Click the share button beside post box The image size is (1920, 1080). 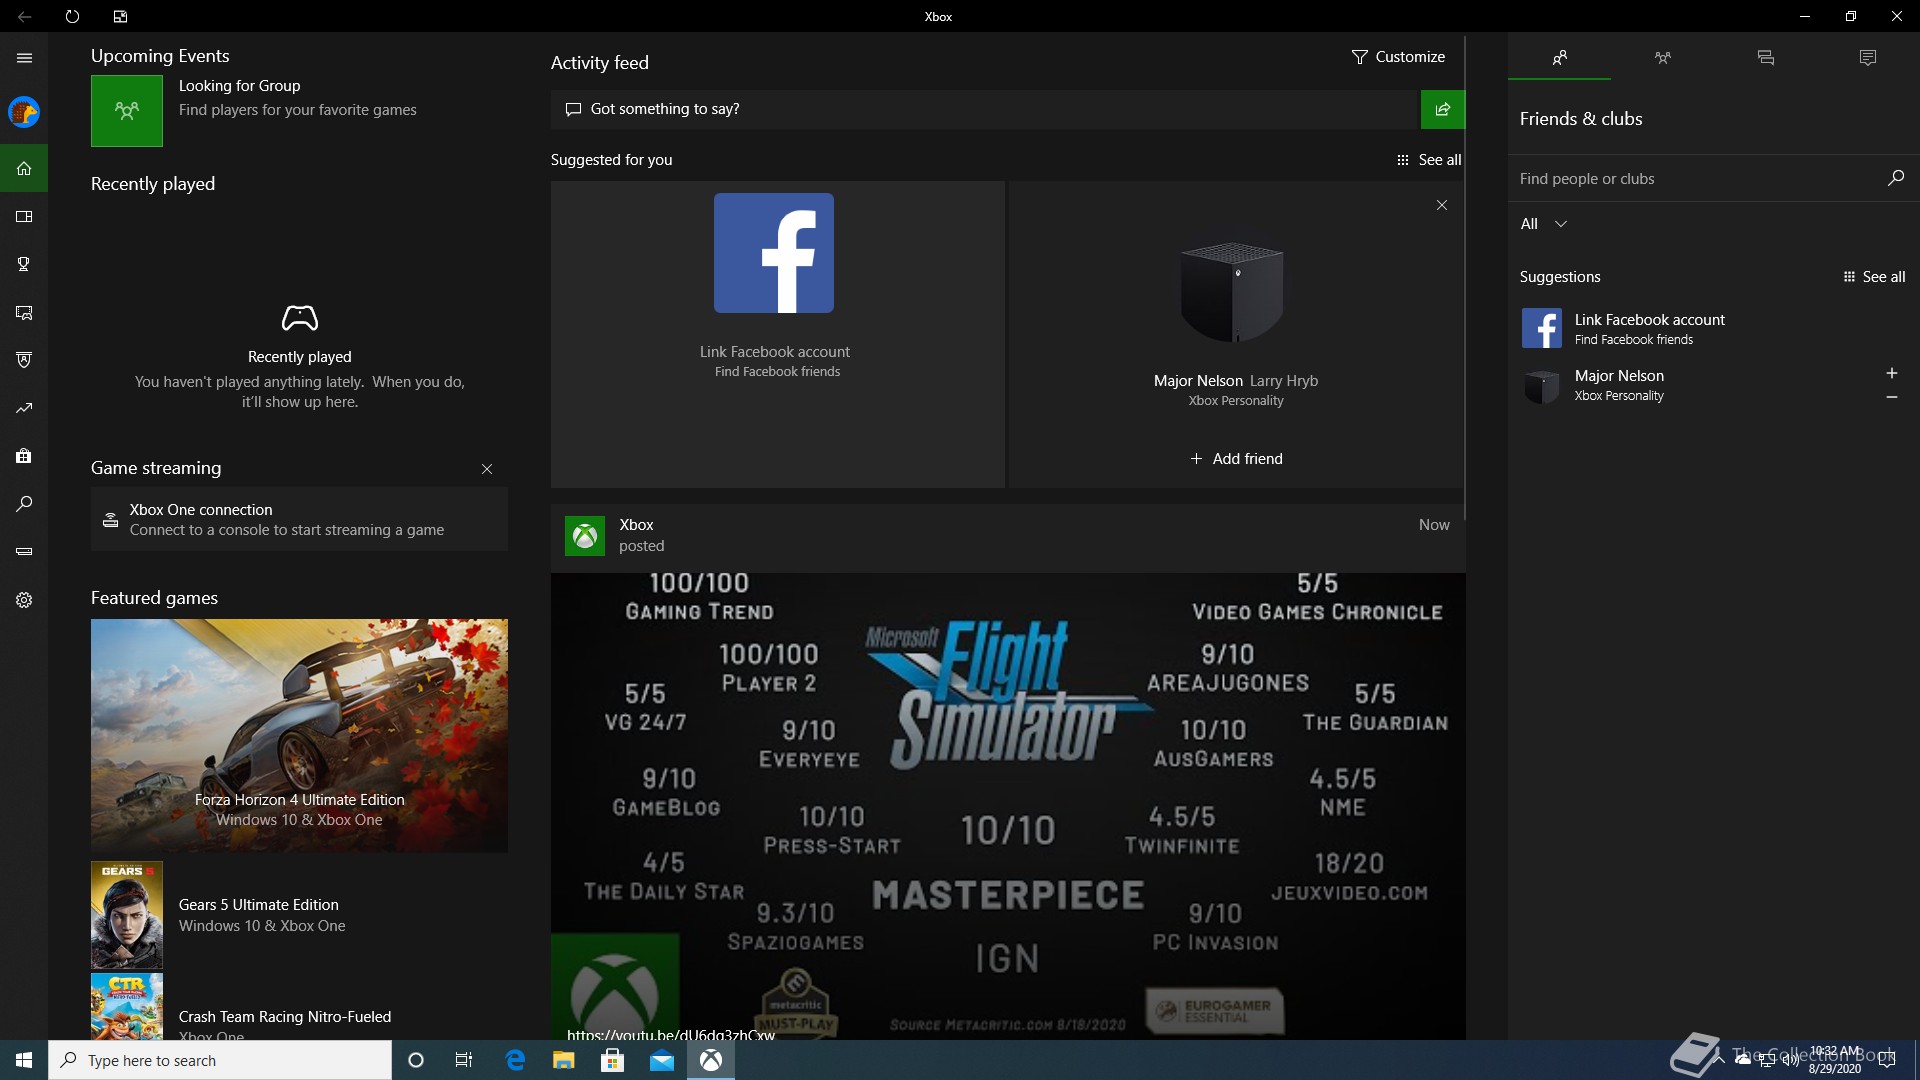pos(1442,109)
